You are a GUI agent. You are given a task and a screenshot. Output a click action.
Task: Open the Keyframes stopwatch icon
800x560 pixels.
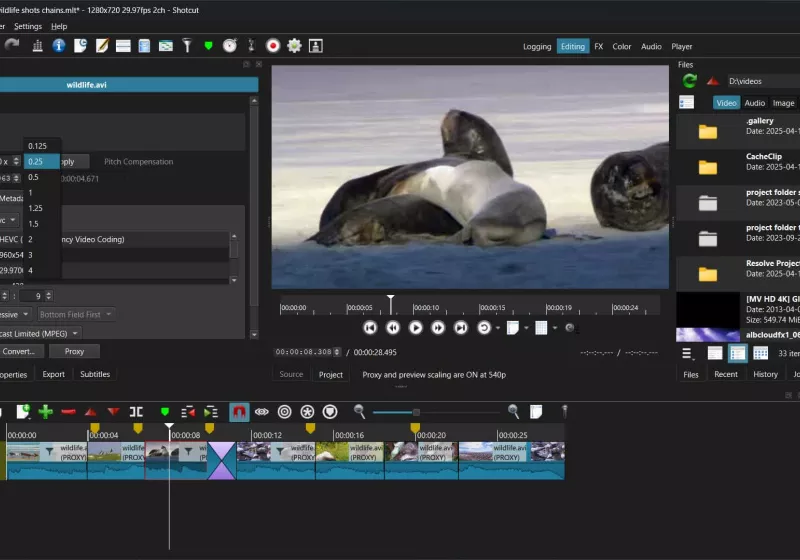pos(230,46)
